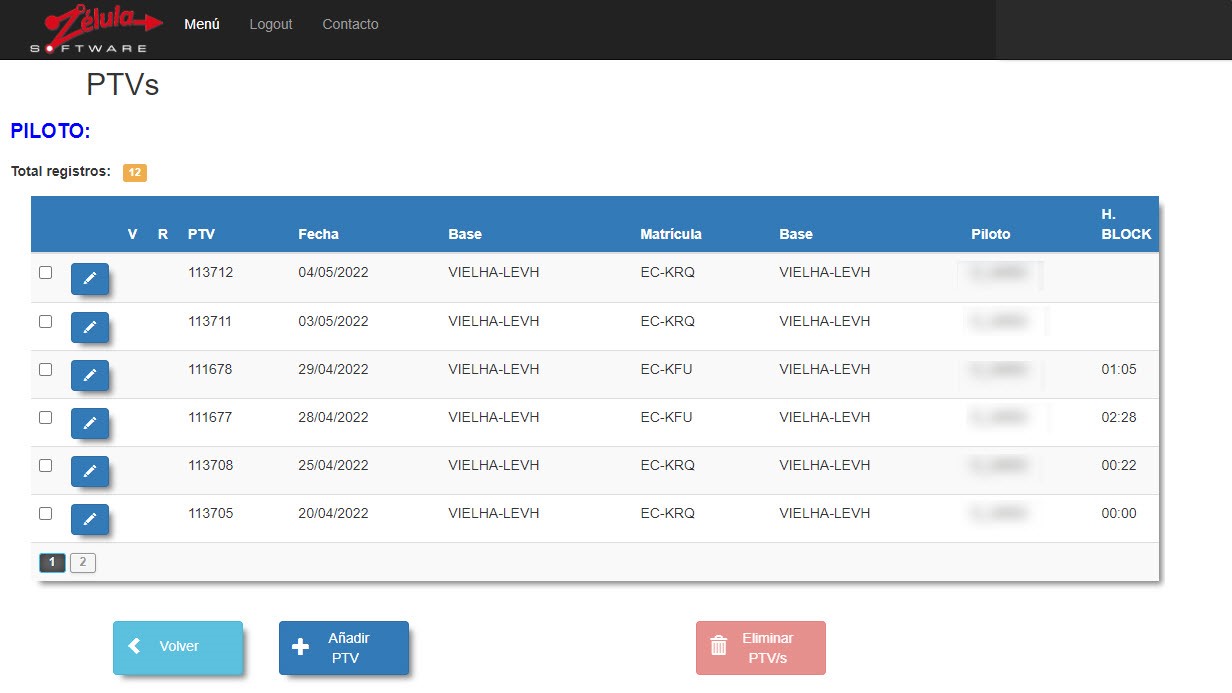Select page 1 in the pagination
The image size is (1232, 693).
click(52, 563)
